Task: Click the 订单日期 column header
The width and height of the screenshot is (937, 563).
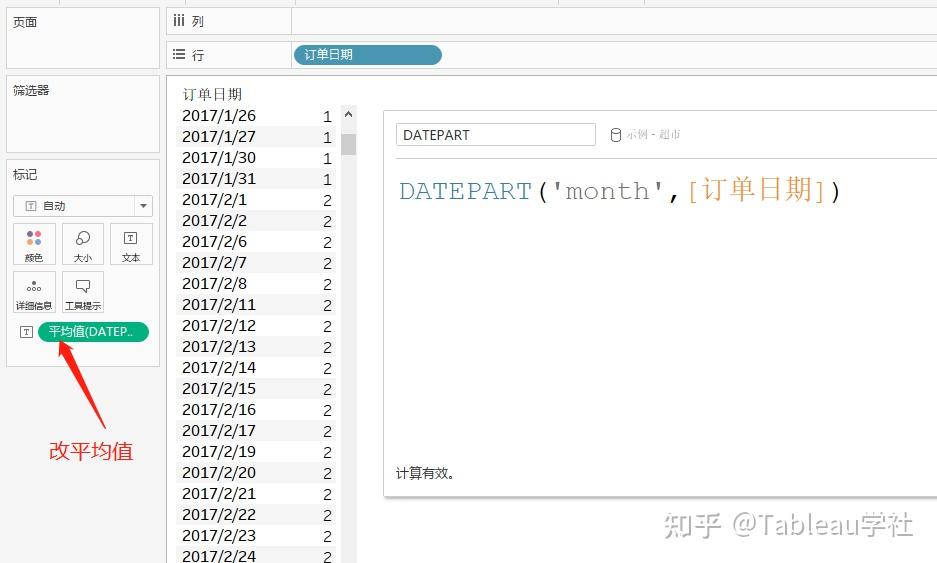Action: pyautogui.click(x=212, y=94)
